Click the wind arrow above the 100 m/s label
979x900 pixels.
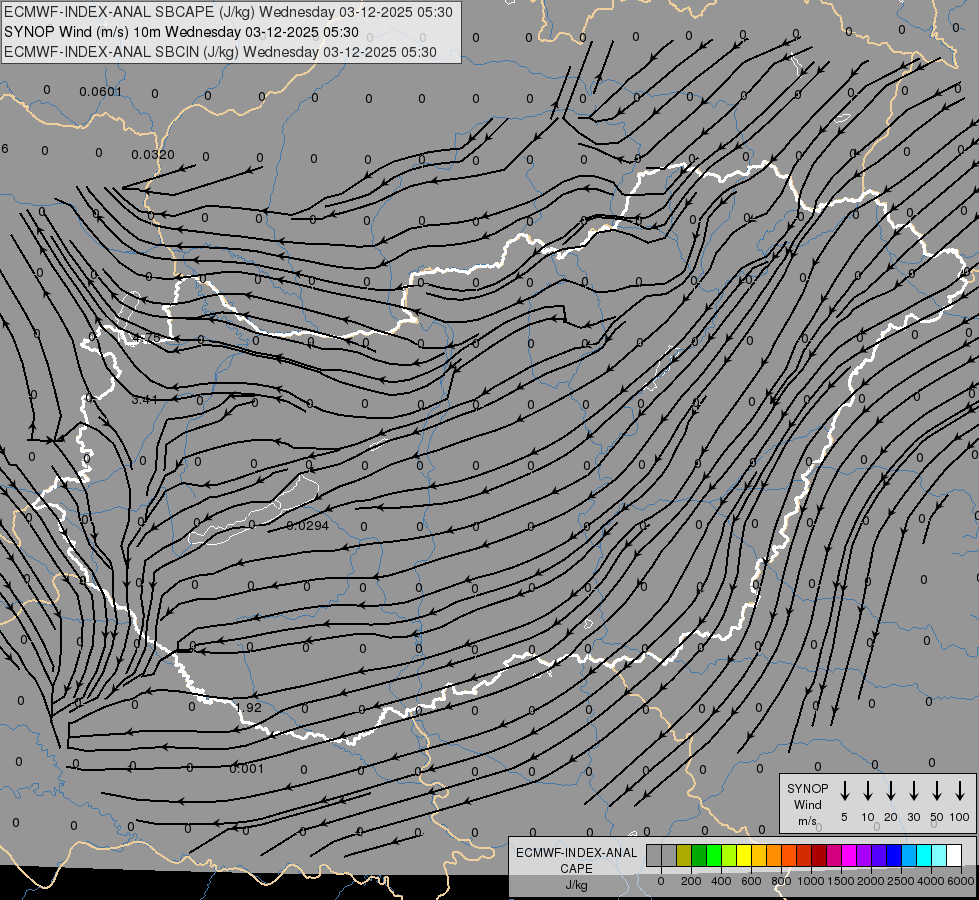960,790
